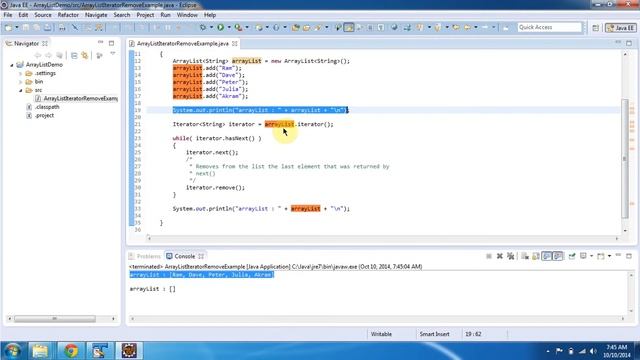Toggle Show Console When Standard Out Changes
This screenshot has height=360, width=640.
[x=547, y=256]
